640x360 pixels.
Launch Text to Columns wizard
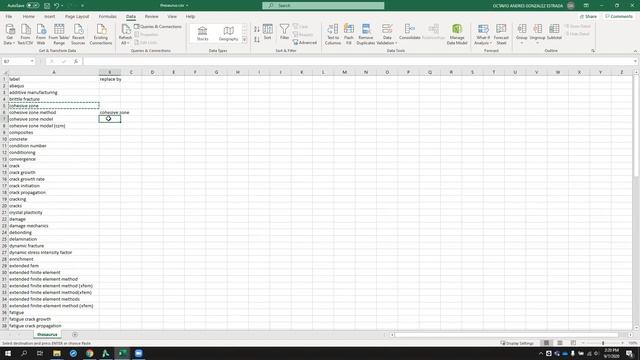point(333,34)
